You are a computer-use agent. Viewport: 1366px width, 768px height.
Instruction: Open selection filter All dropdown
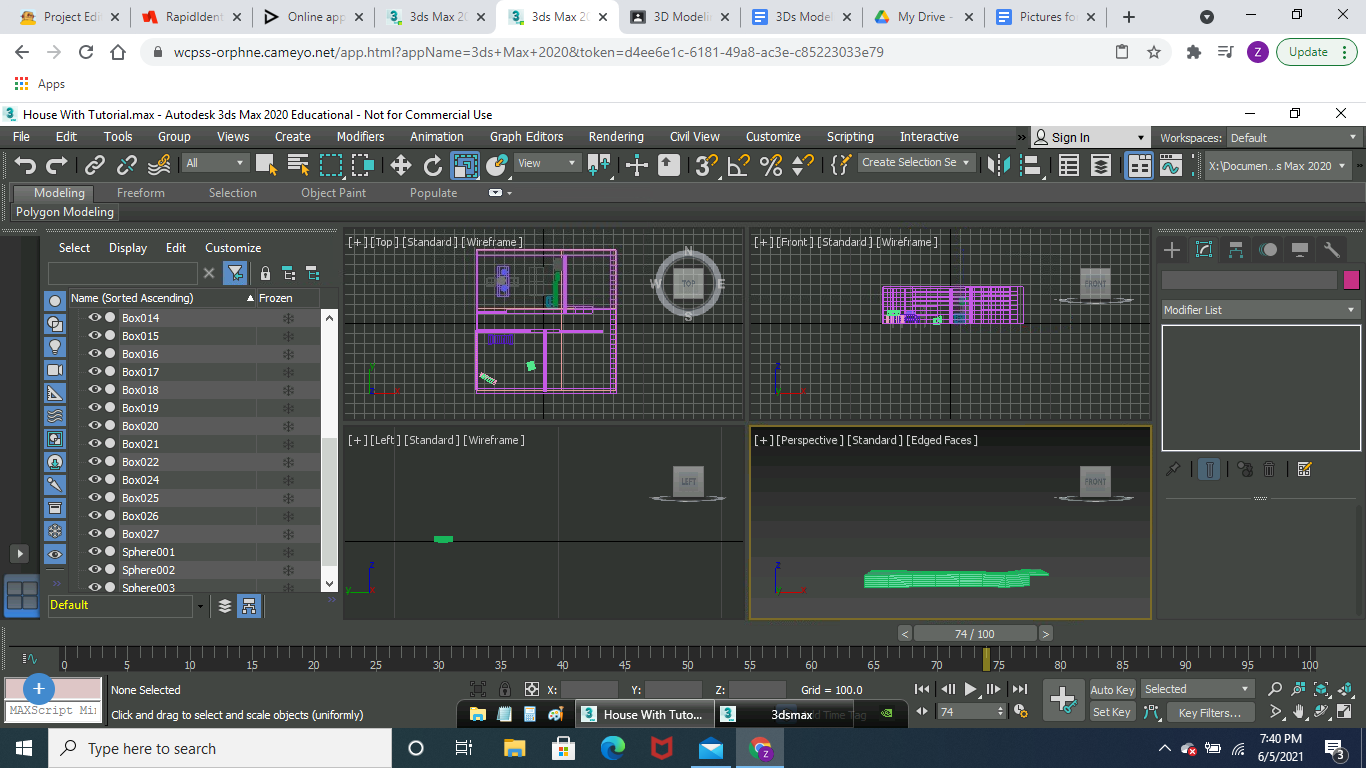tap(216, 163)
